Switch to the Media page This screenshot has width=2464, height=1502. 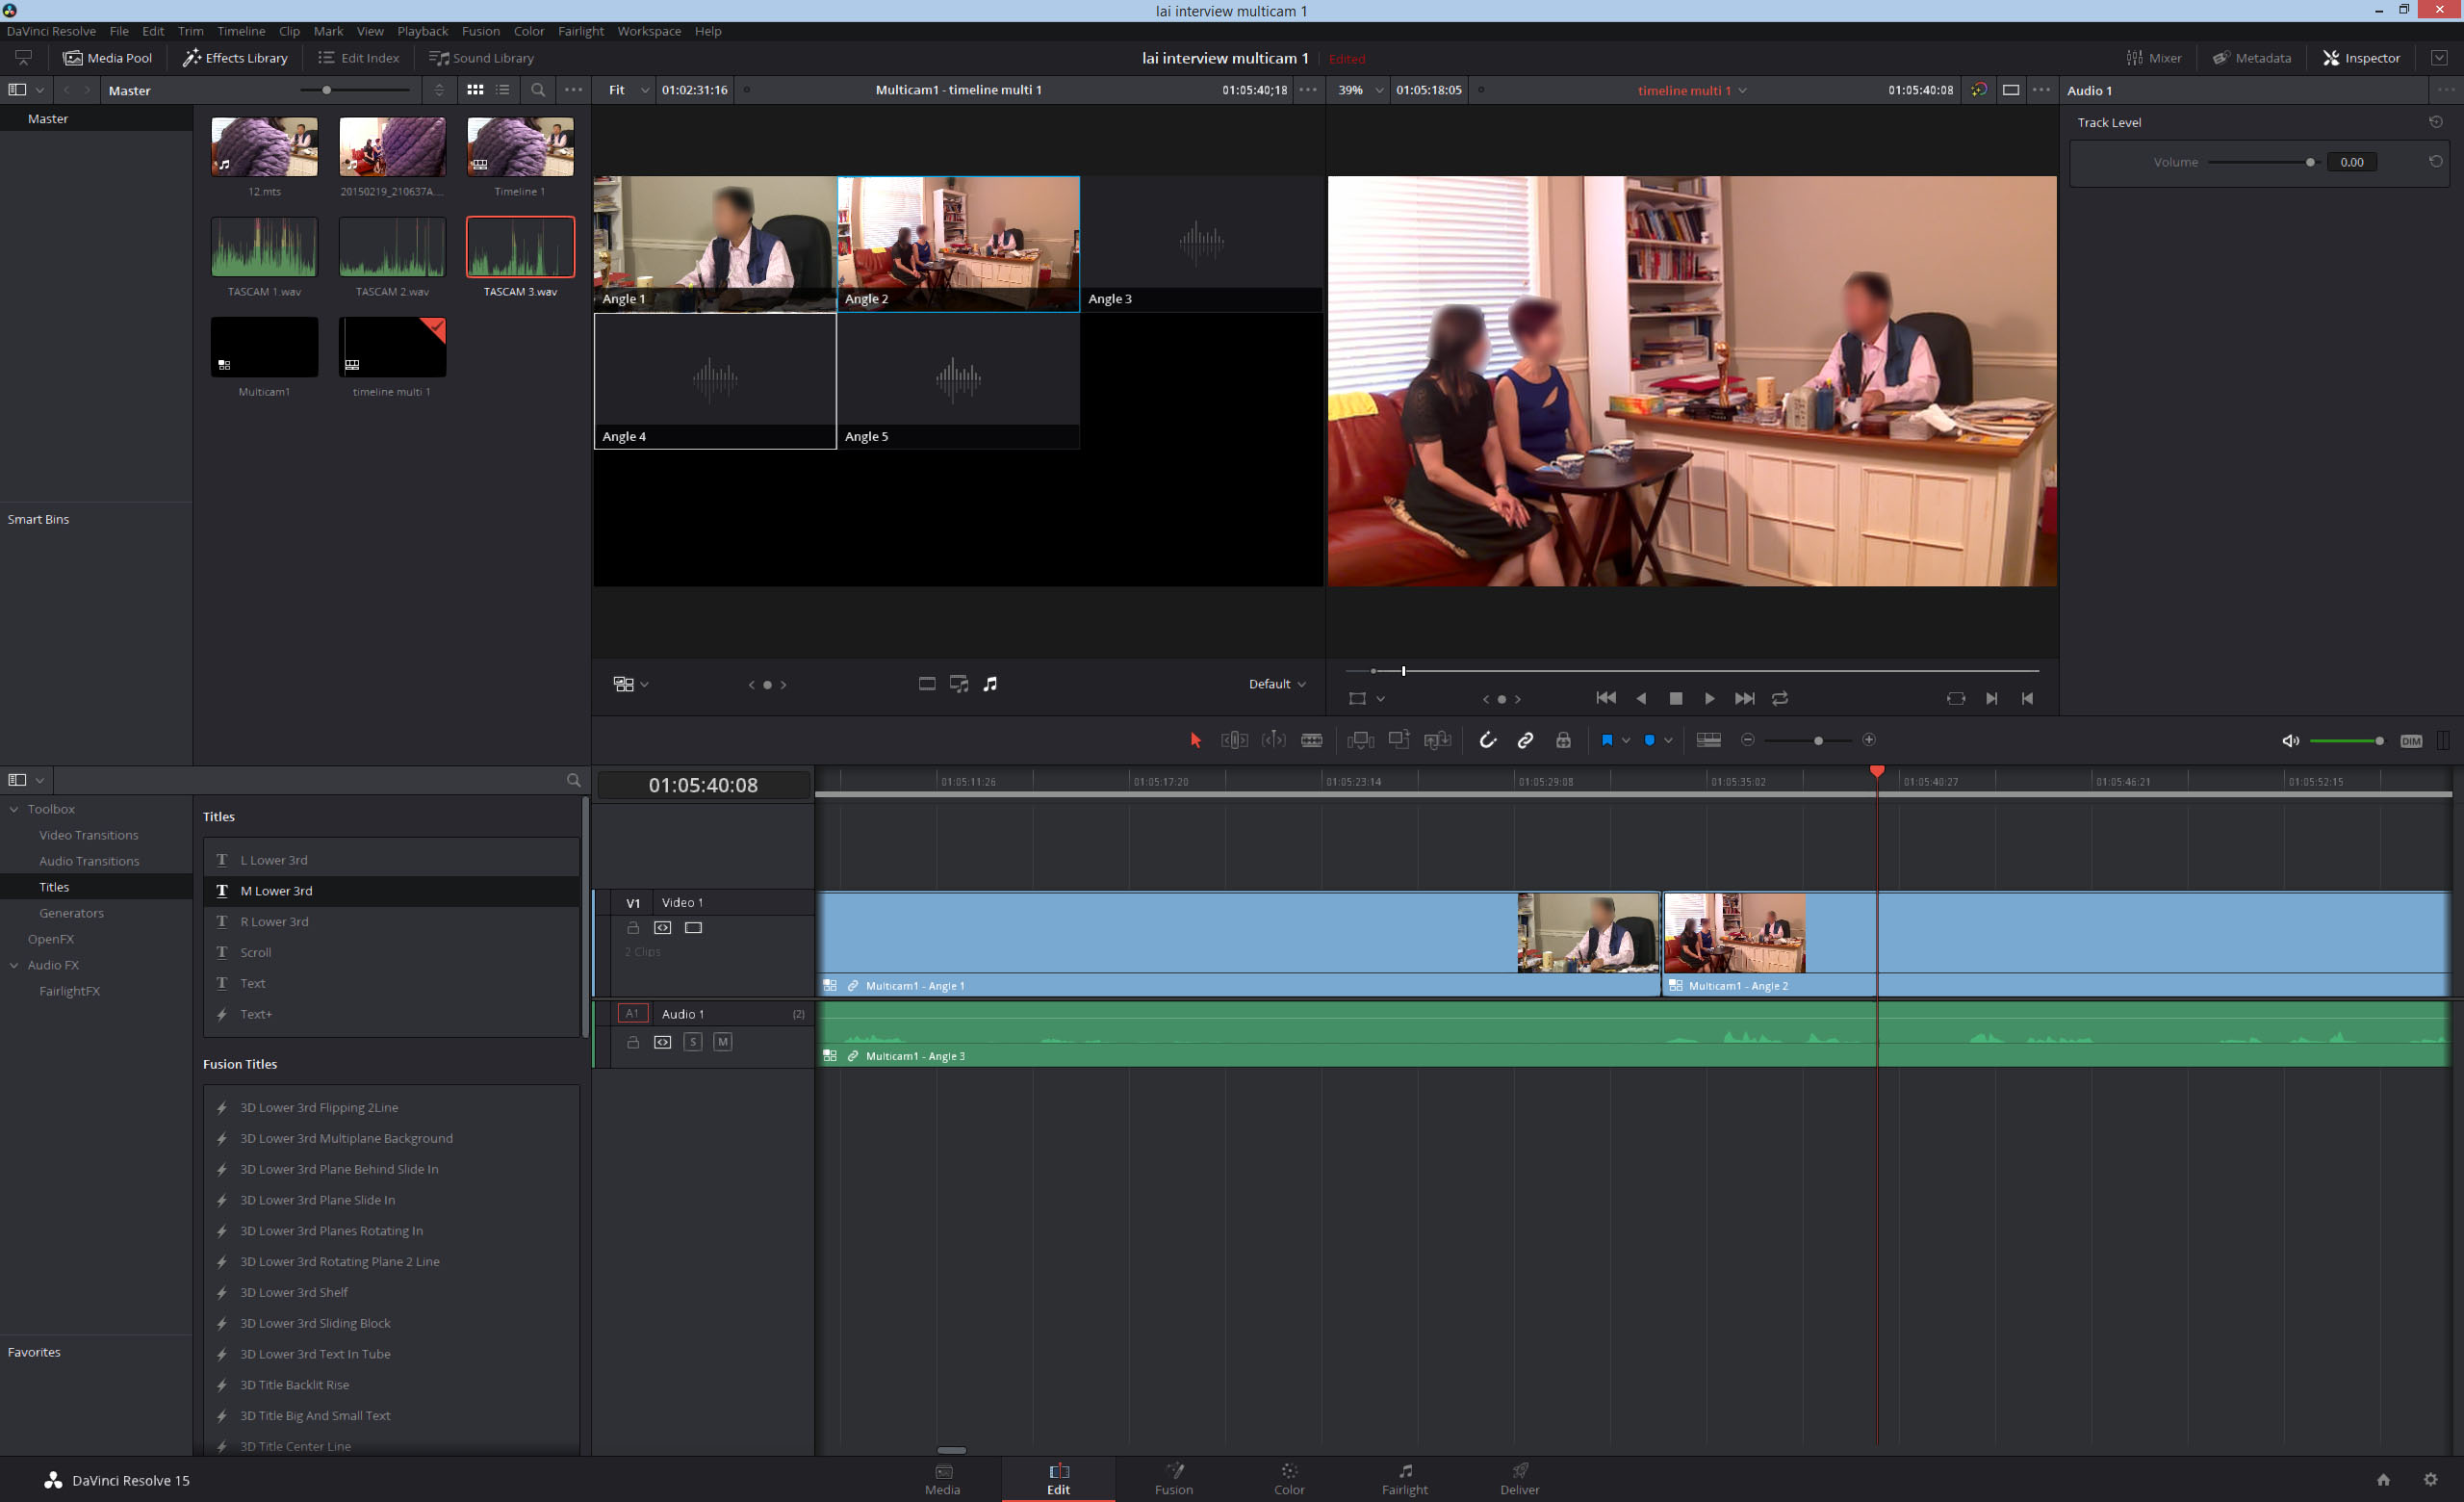[x=942, y=1478]
